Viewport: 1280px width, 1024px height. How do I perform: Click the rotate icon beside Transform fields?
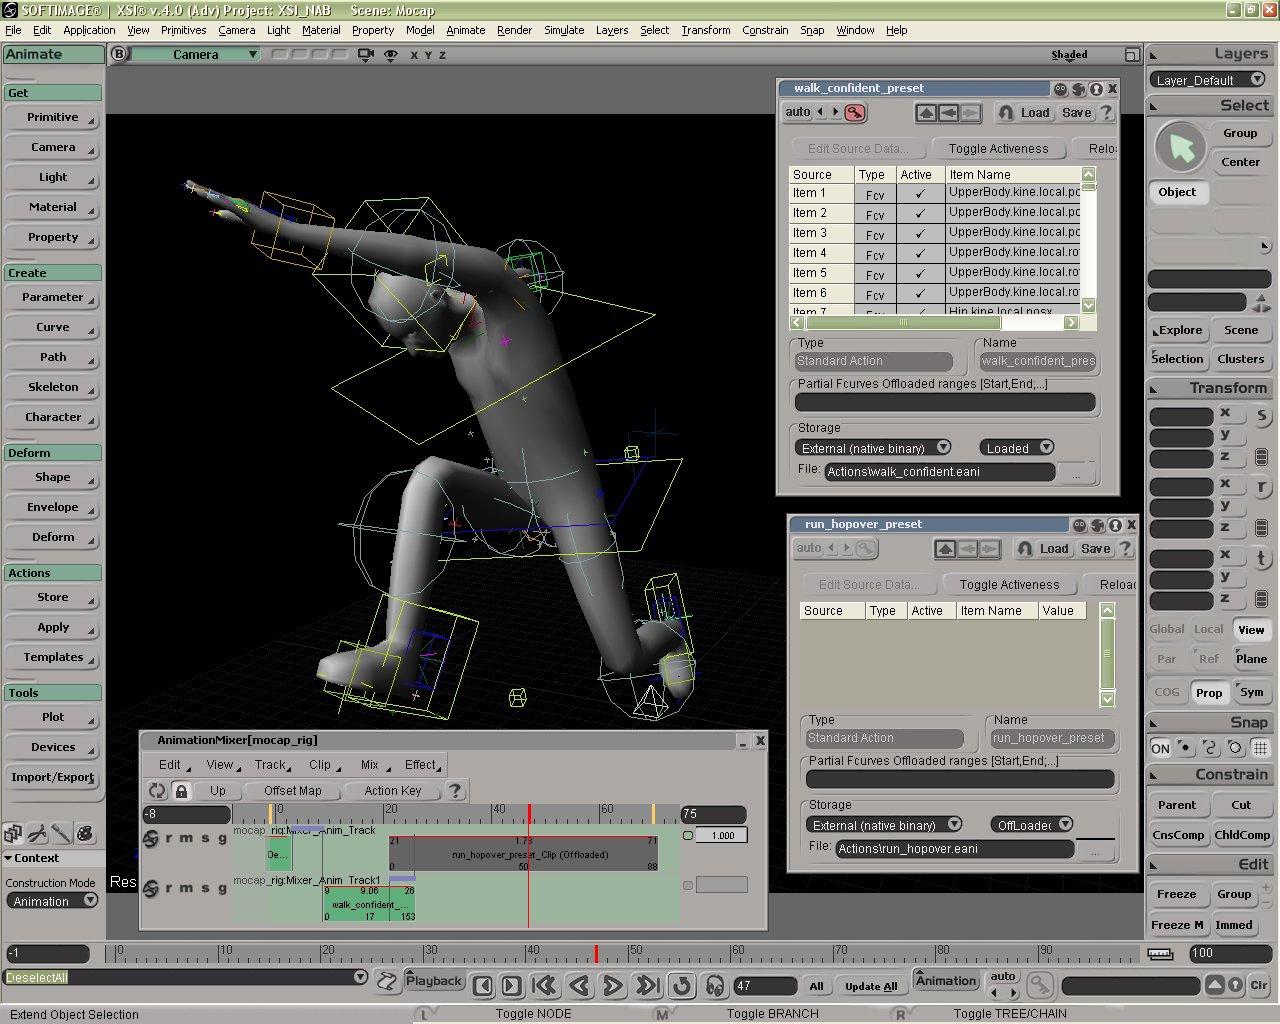click(x=1261, y=488)
